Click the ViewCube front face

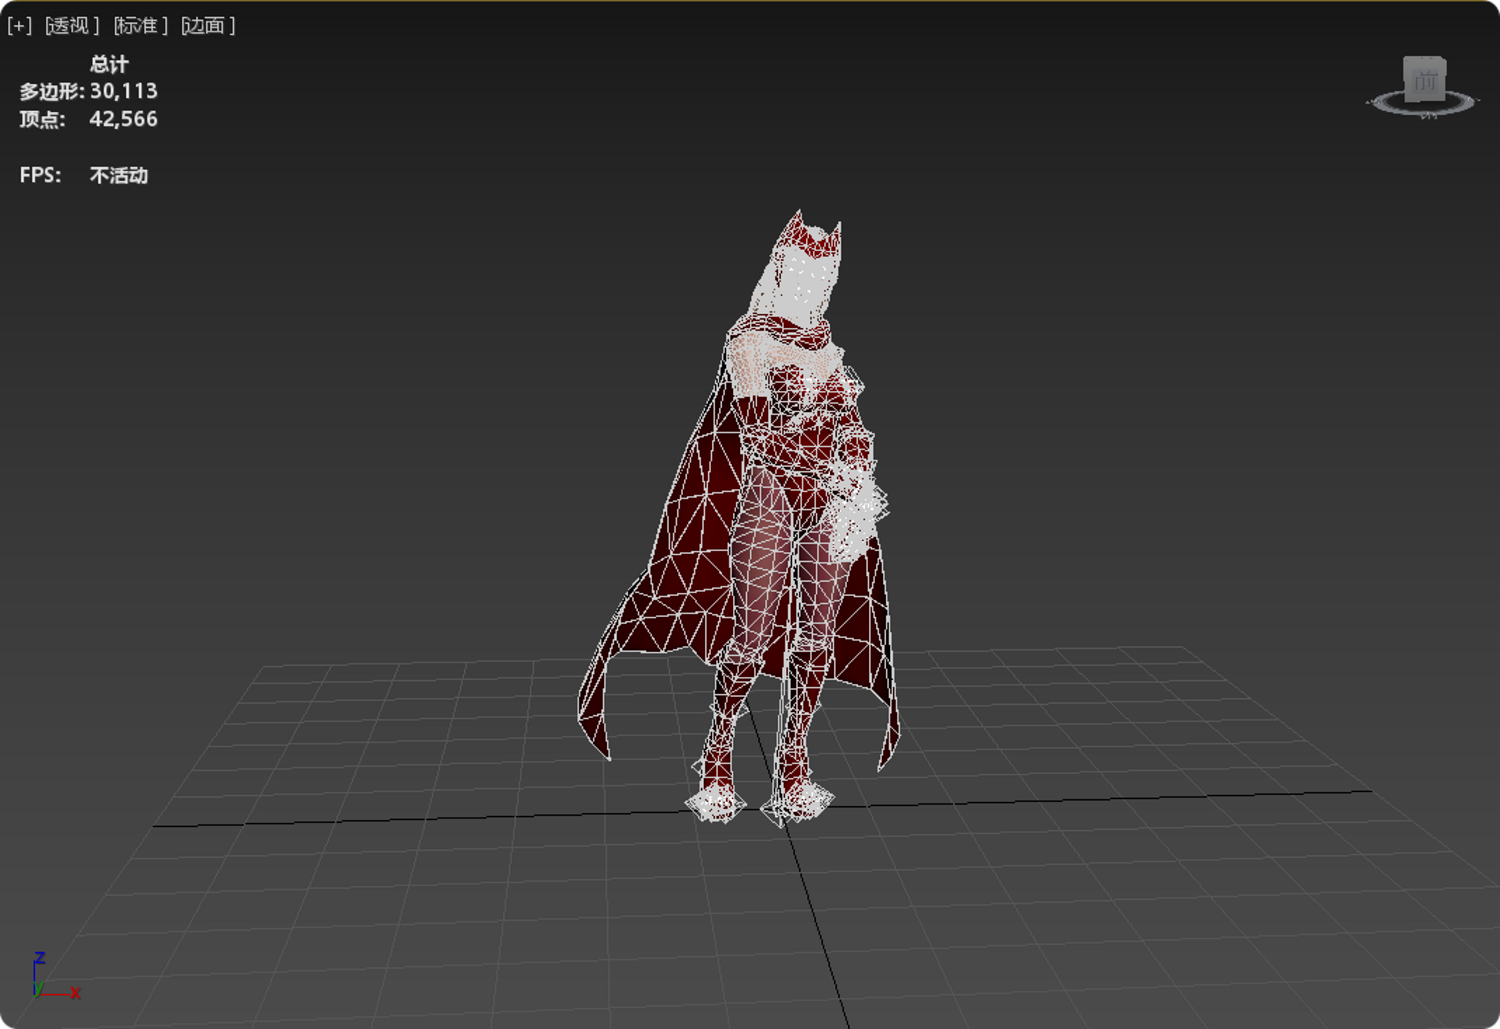1425,79
